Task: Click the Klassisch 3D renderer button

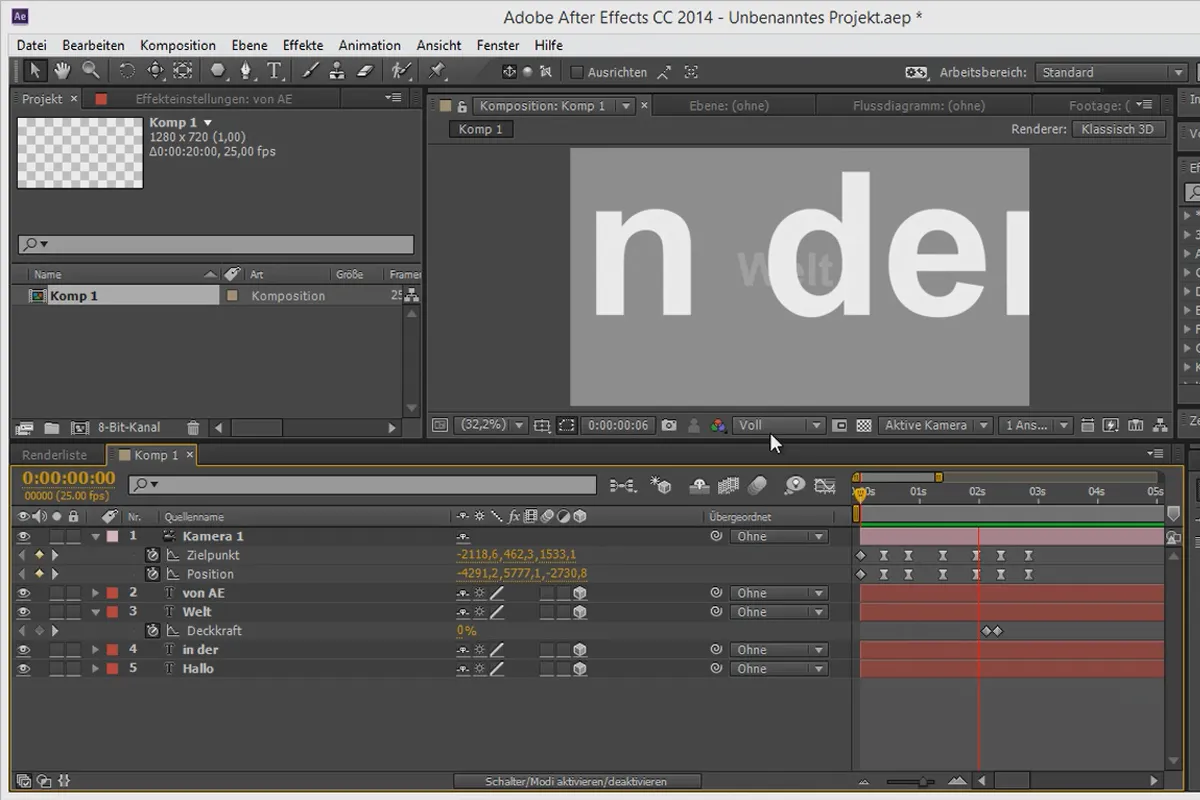Action: click(1117, 129)
